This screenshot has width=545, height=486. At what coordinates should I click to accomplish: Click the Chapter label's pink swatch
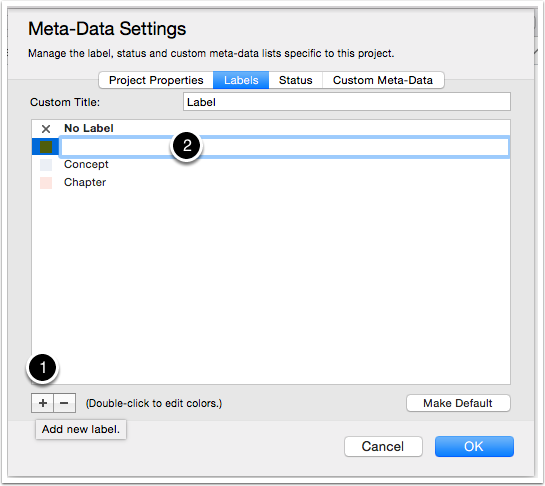tap(46, 183)
